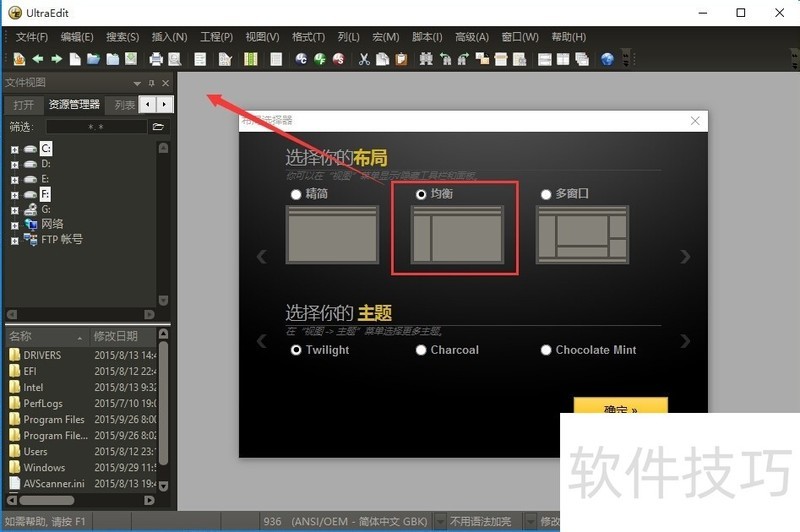Image resolution: width=800 pixels, height=532 pixels.
Task: Create a new file via the blank page icon
Action: pos(75,59)
